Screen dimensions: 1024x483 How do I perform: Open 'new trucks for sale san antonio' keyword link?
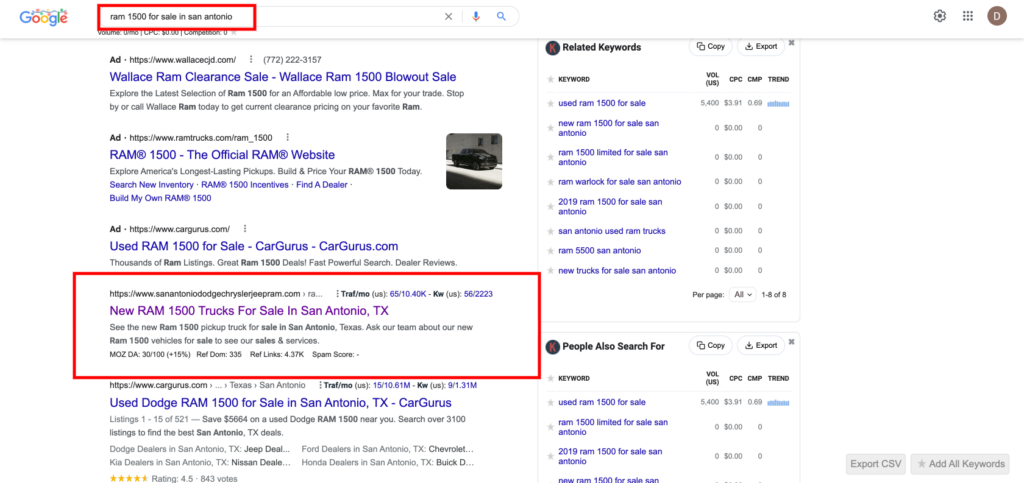point(617,271)
